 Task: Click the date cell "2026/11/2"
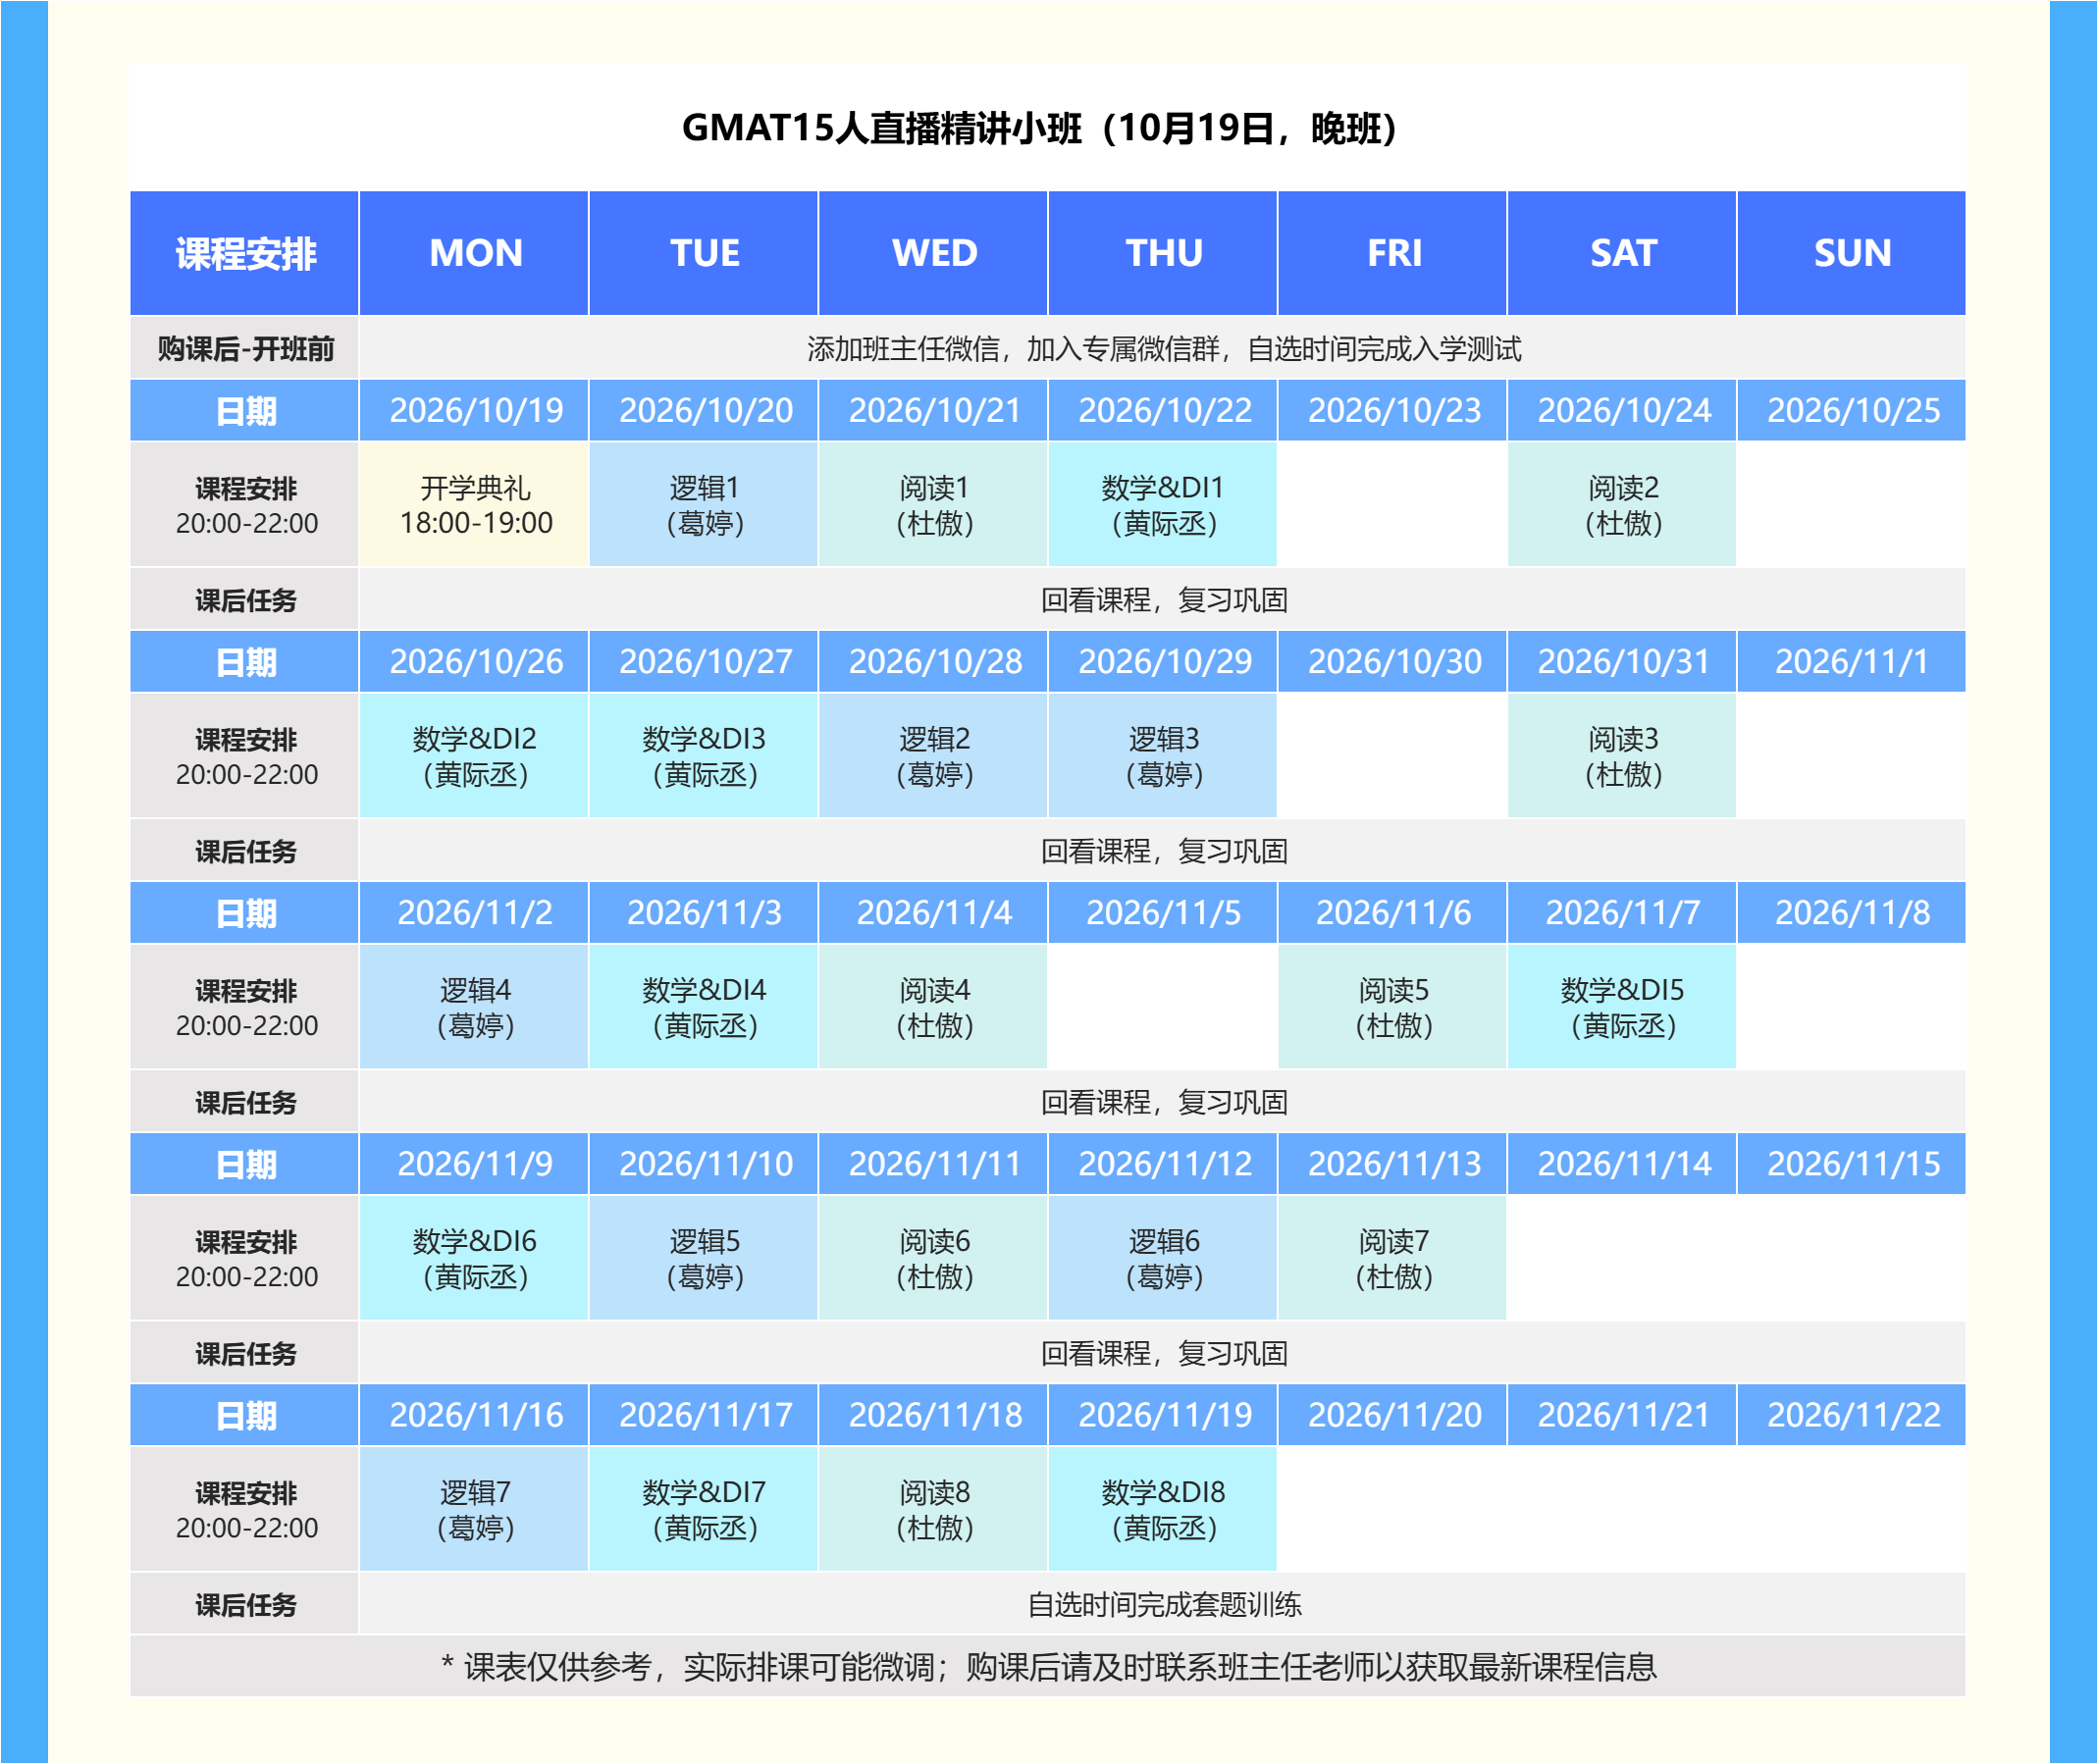click(x=474, y=912)
